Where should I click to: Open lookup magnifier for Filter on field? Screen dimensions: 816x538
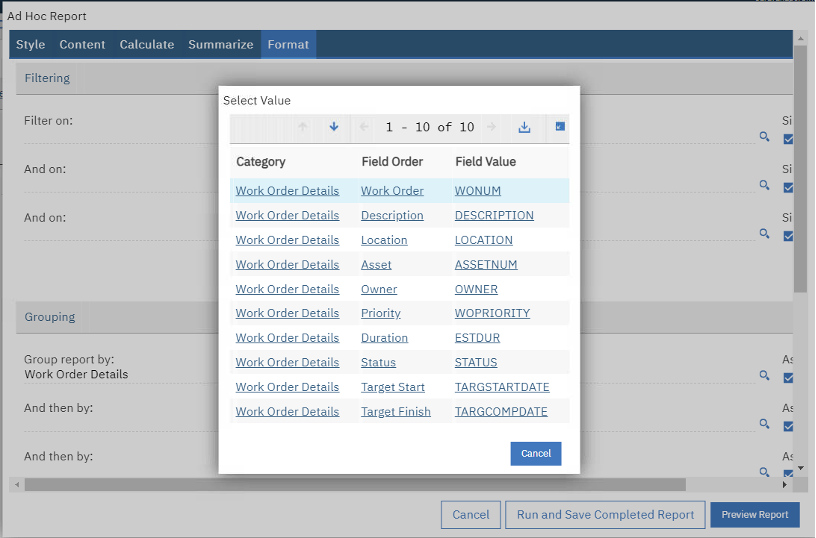765,137
